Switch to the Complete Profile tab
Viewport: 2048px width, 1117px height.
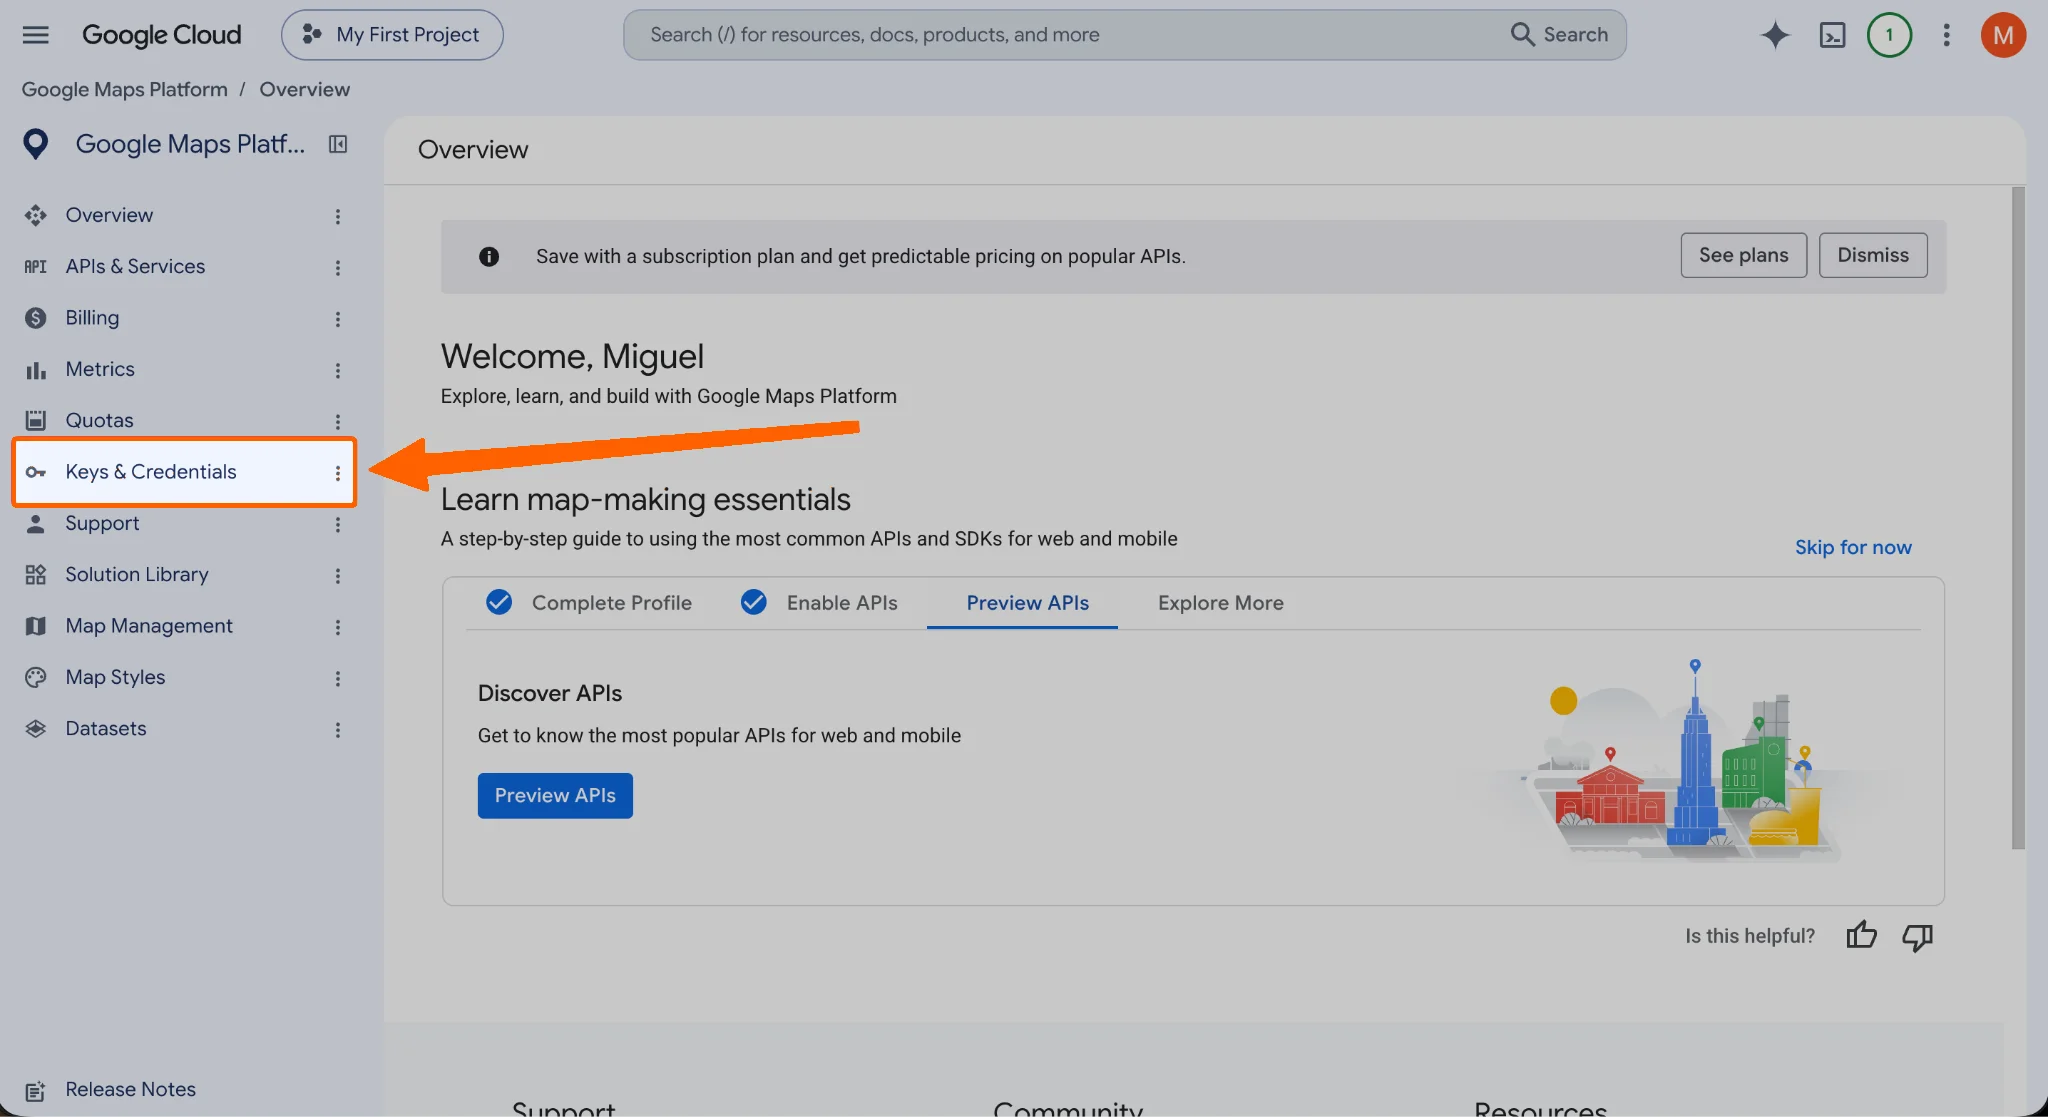[590, 602]
